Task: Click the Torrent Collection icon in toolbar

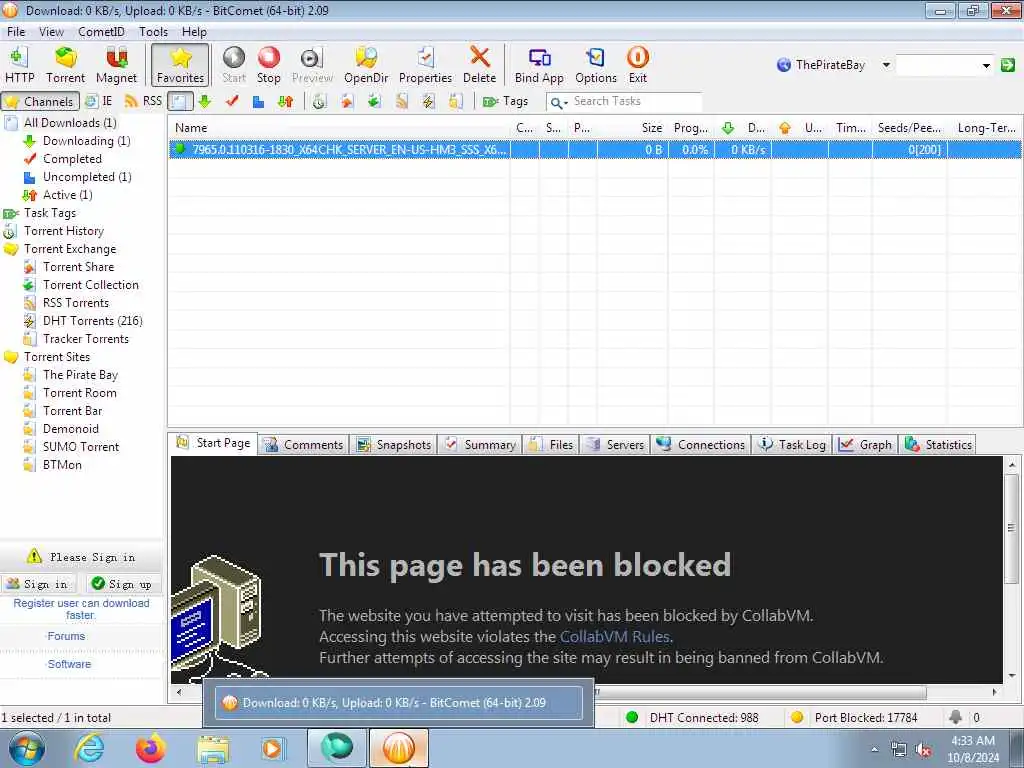Action: [374, 101]
